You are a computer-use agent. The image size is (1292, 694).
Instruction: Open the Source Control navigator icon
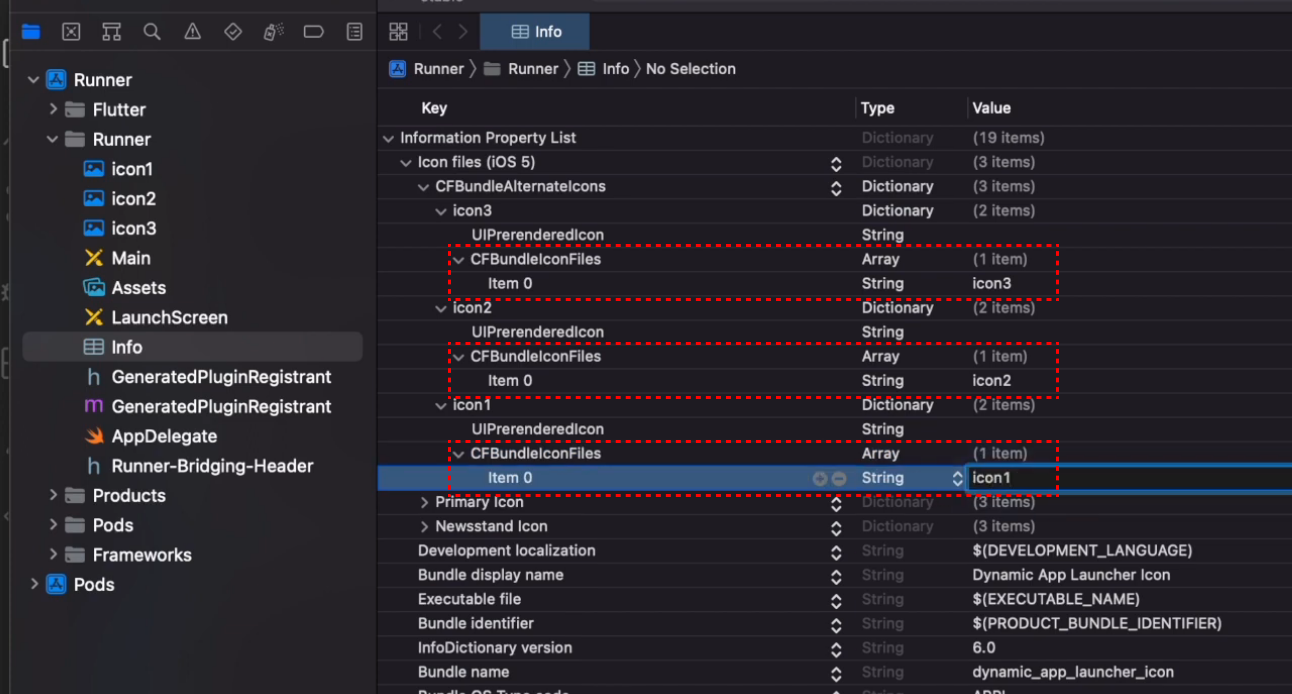click(71, 32)
